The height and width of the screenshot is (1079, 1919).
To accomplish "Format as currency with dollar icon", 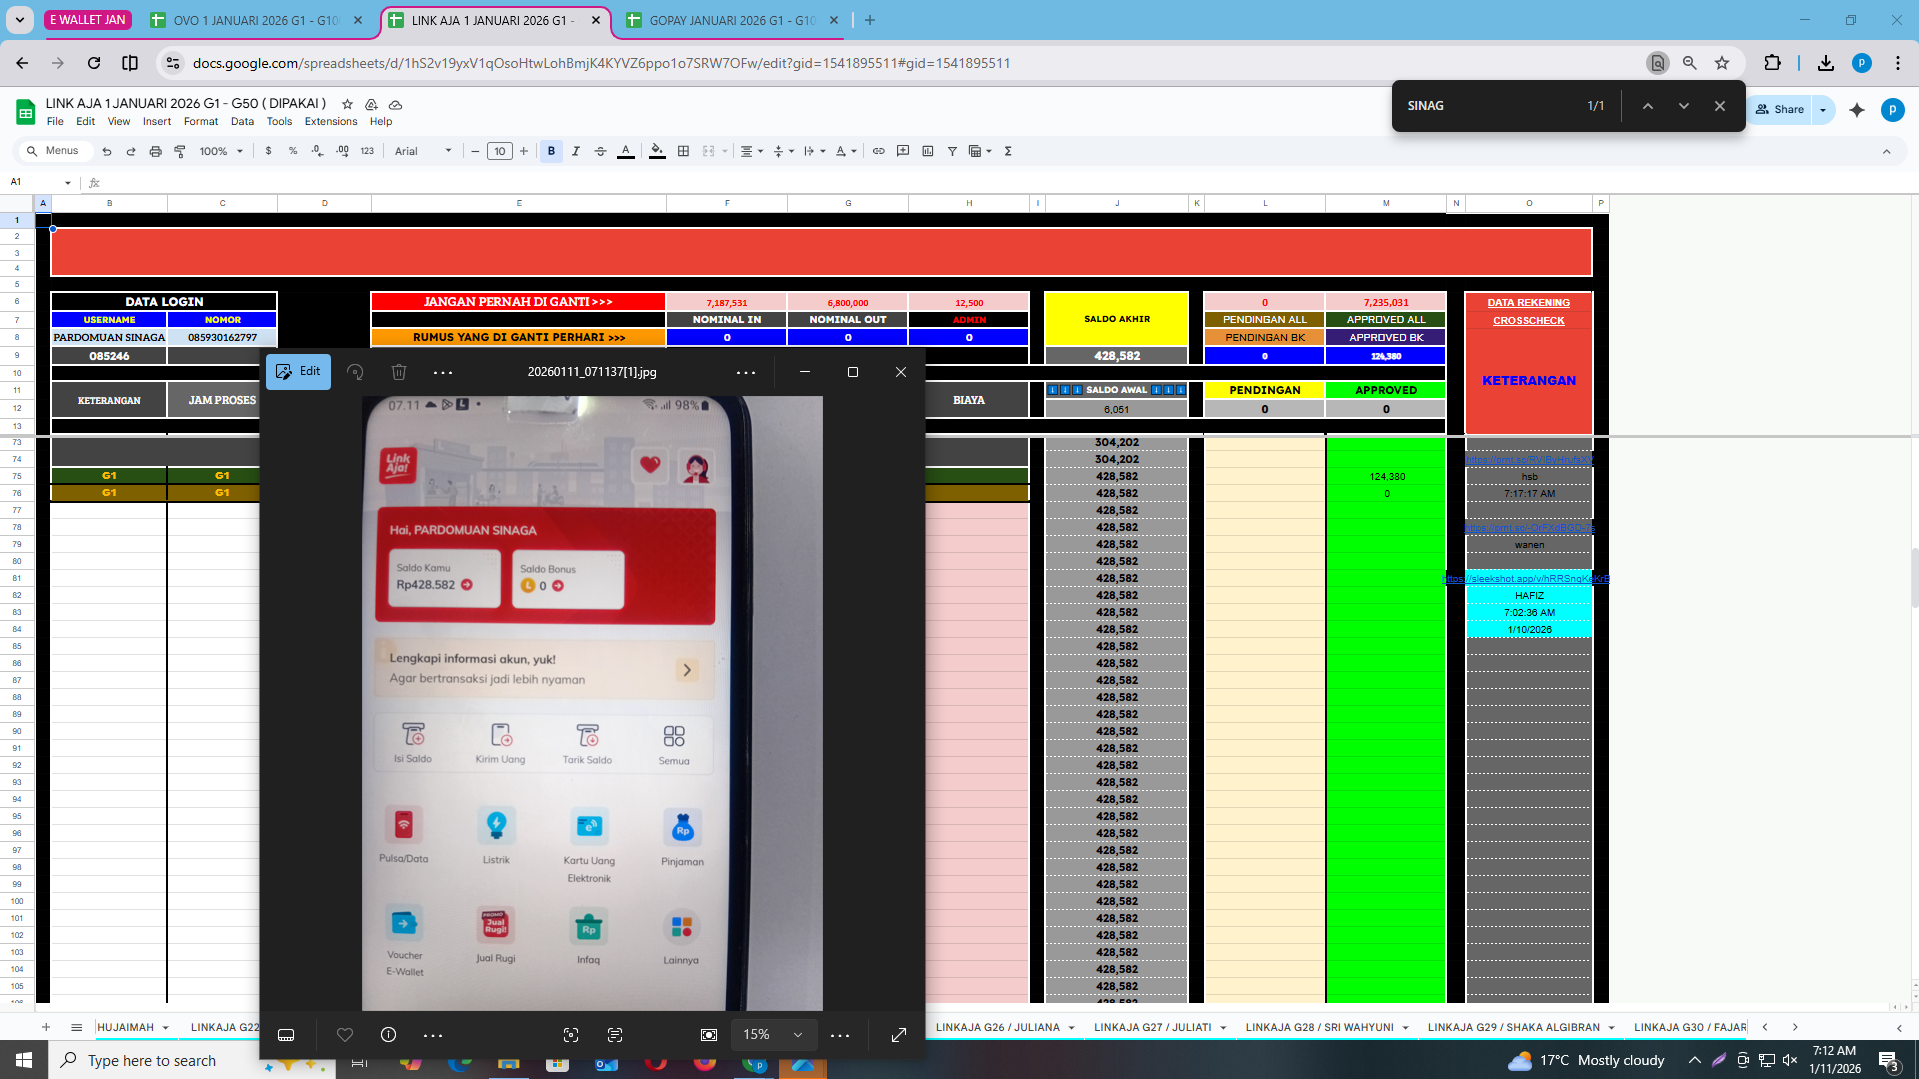I will pos(268,151).
